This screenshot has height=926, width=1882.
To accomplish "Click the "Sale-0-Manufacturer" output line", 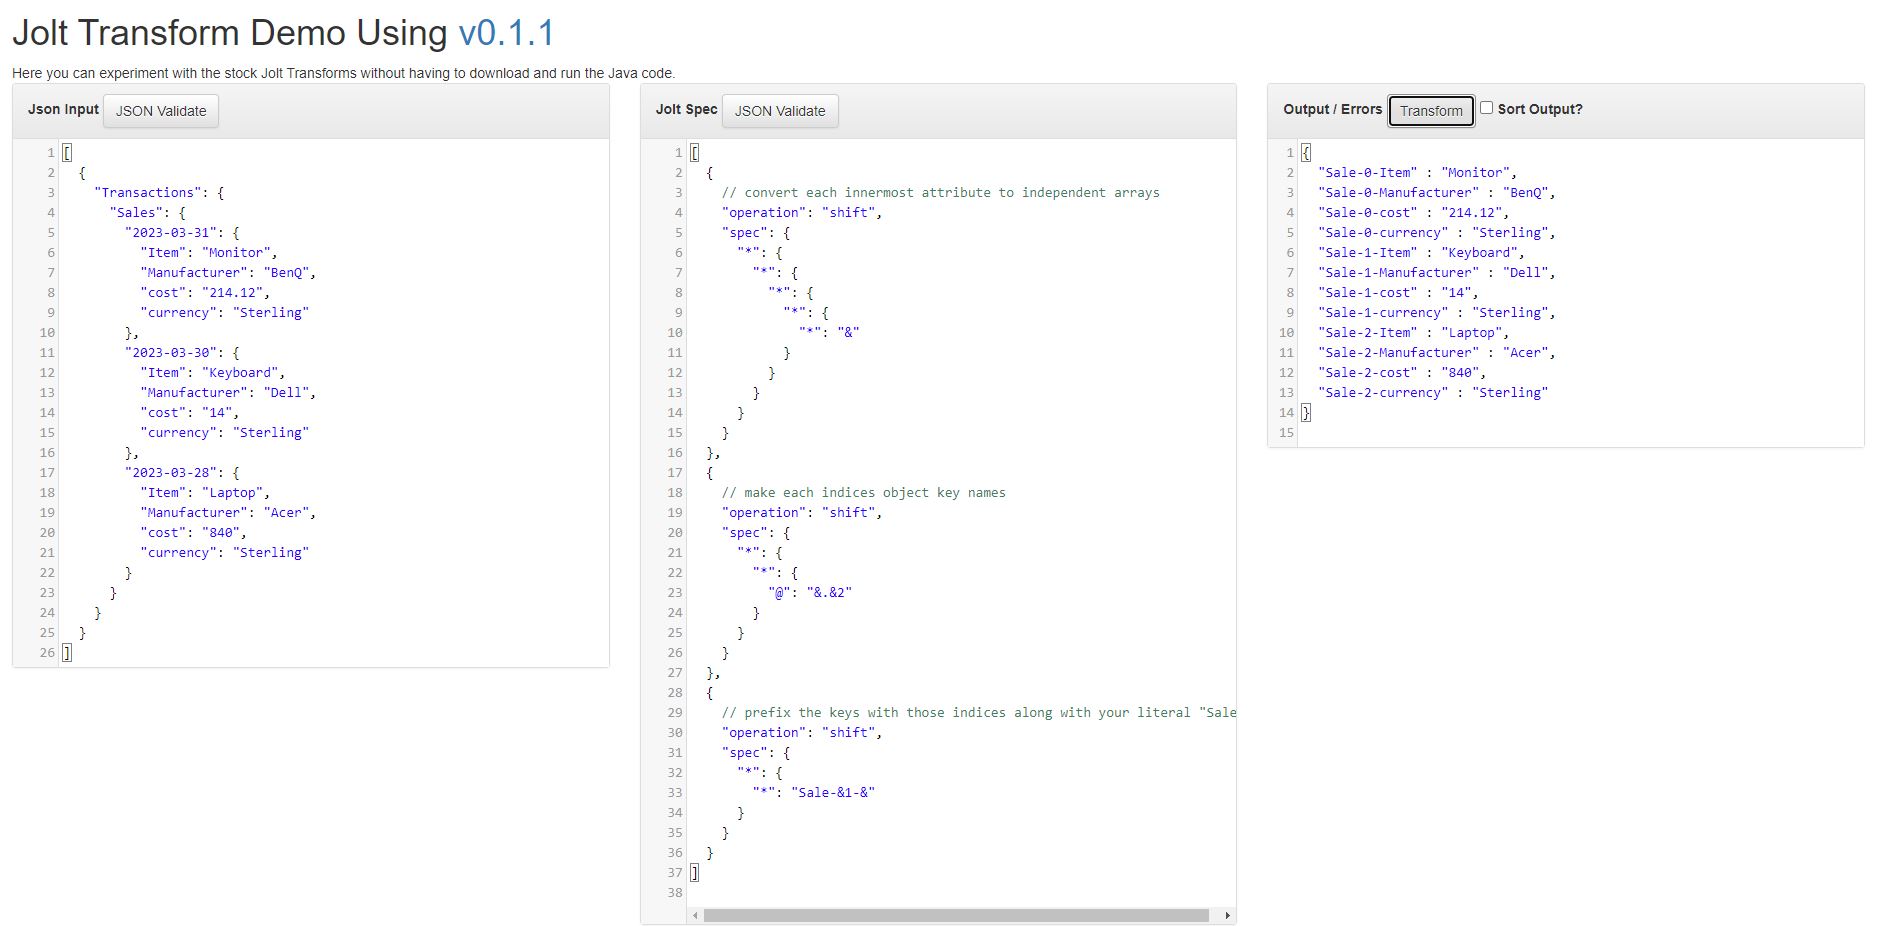I will pos(1436,192).
